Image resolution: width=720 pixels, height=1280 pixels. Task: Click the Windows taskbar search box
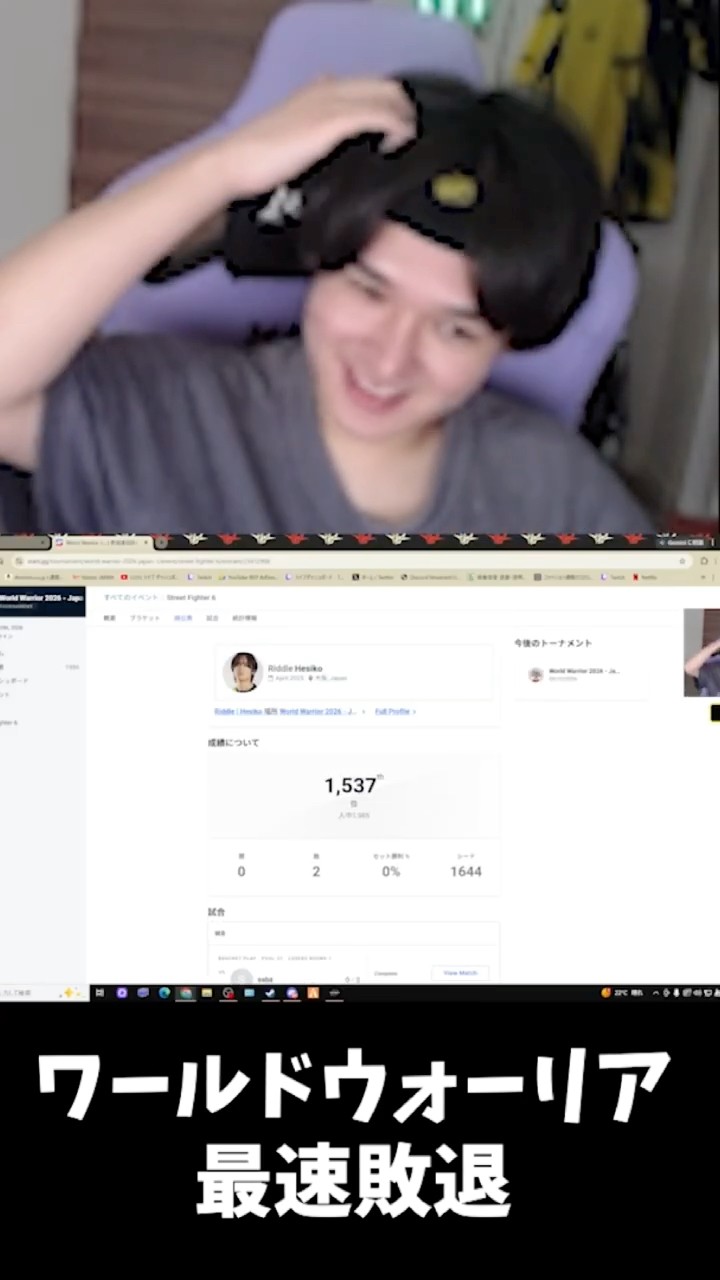pyautogui.click(x=42, y=993)
